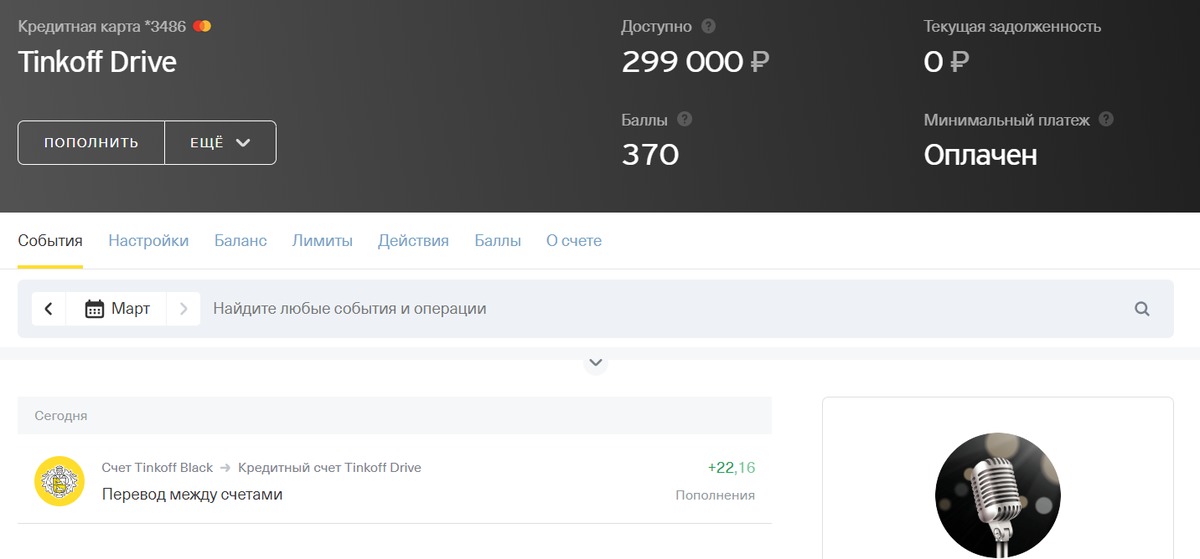Switch to the События tab
1200x559 pixels.
click(50, 241)
